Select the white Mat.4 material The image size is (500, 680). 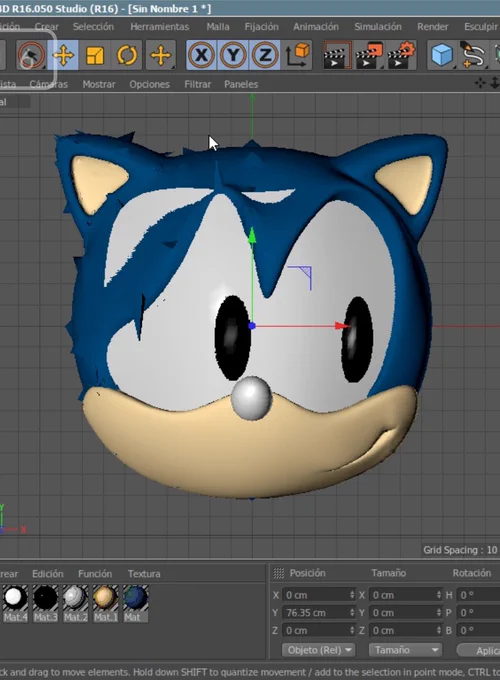click(x=16, y=603)
